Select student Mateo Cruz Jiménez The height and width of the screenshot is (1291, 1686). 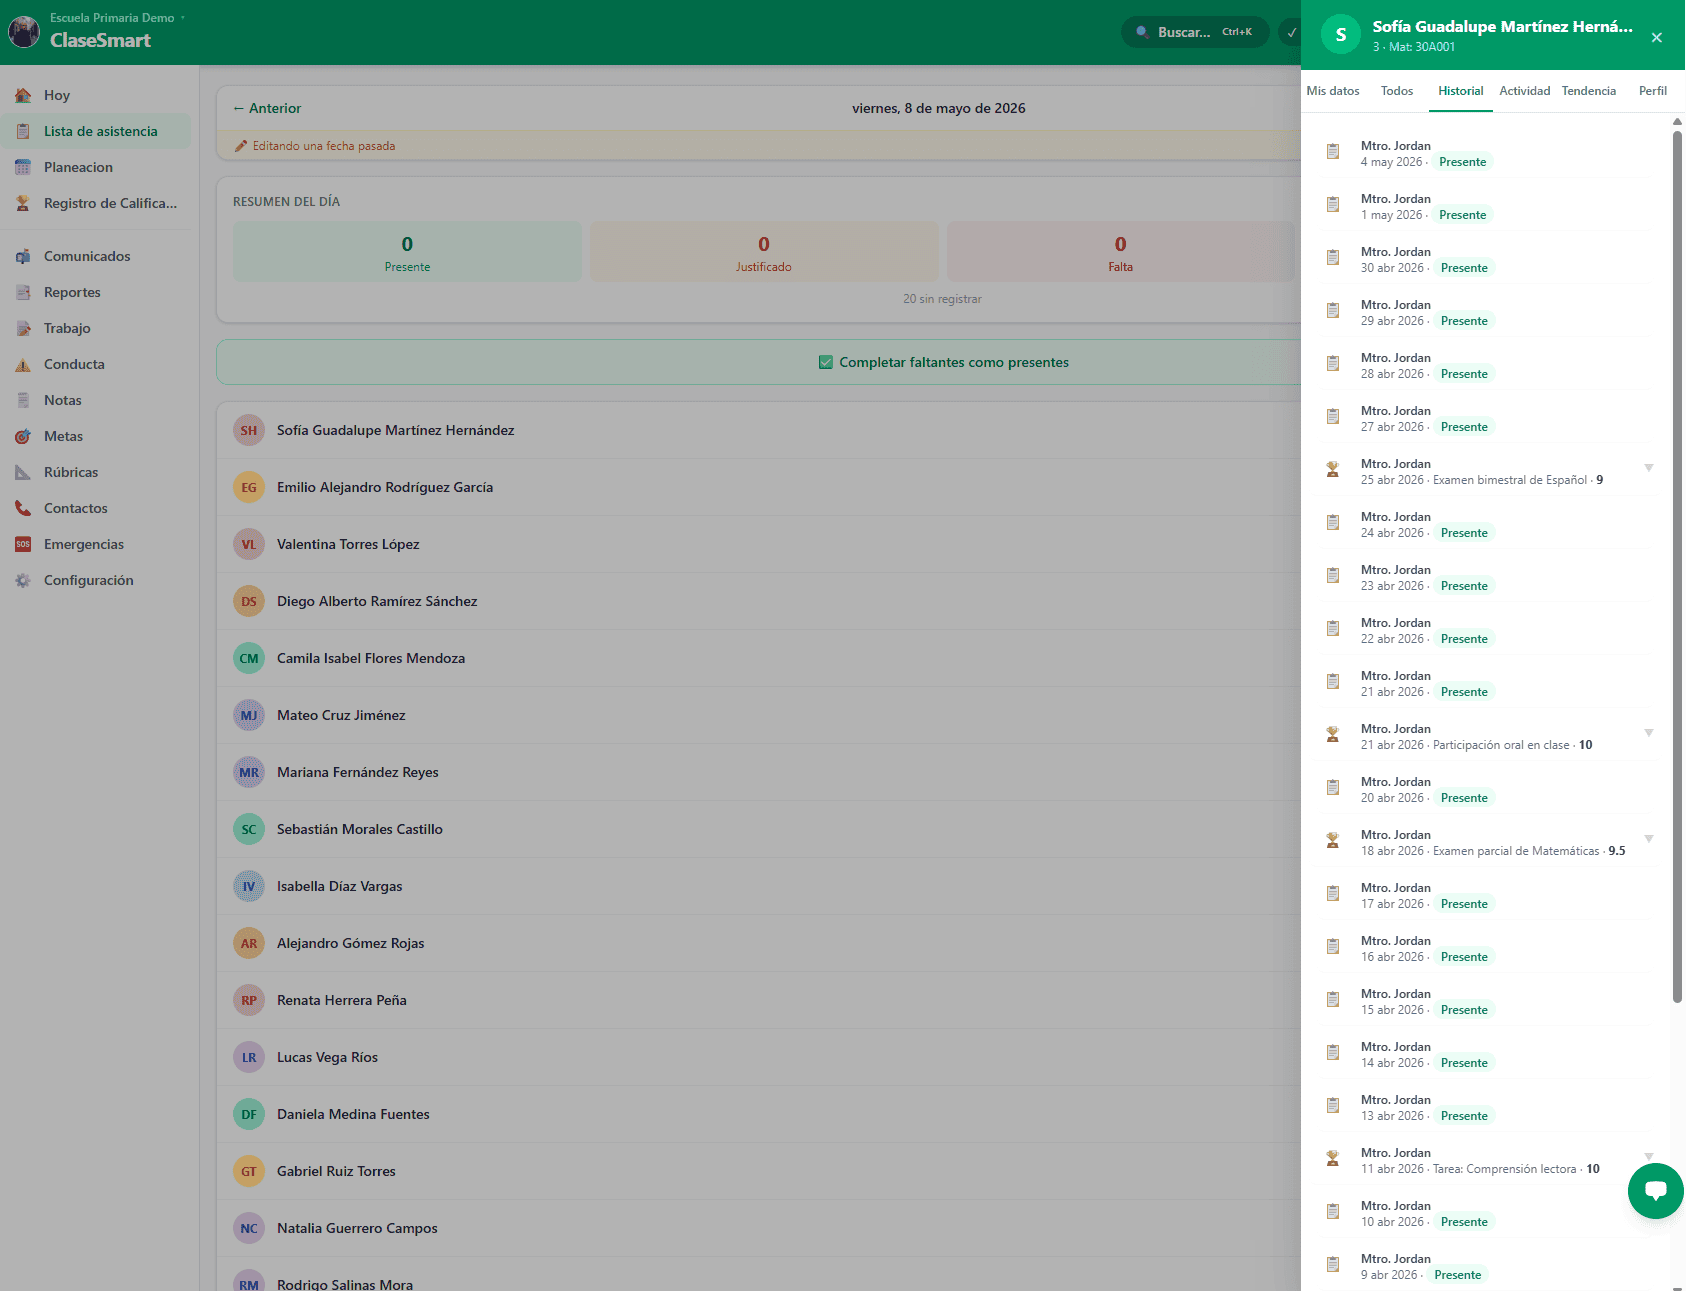[758, 715]
